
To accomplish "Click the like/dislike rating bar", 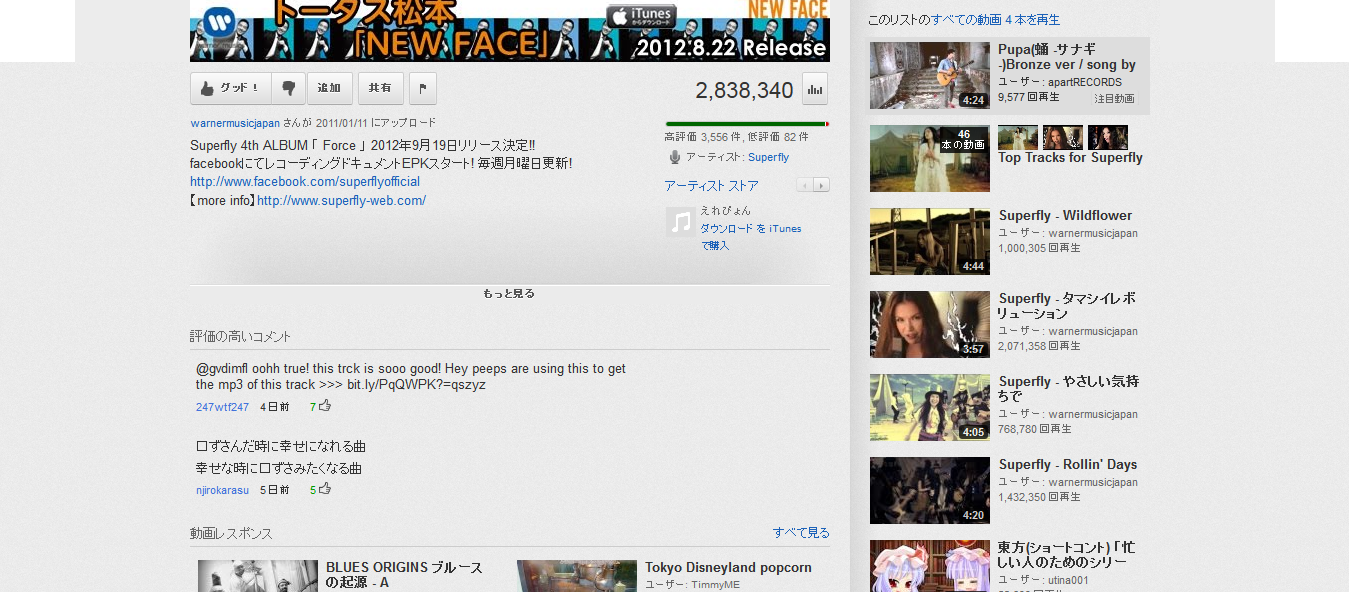I will coord(747,124).
